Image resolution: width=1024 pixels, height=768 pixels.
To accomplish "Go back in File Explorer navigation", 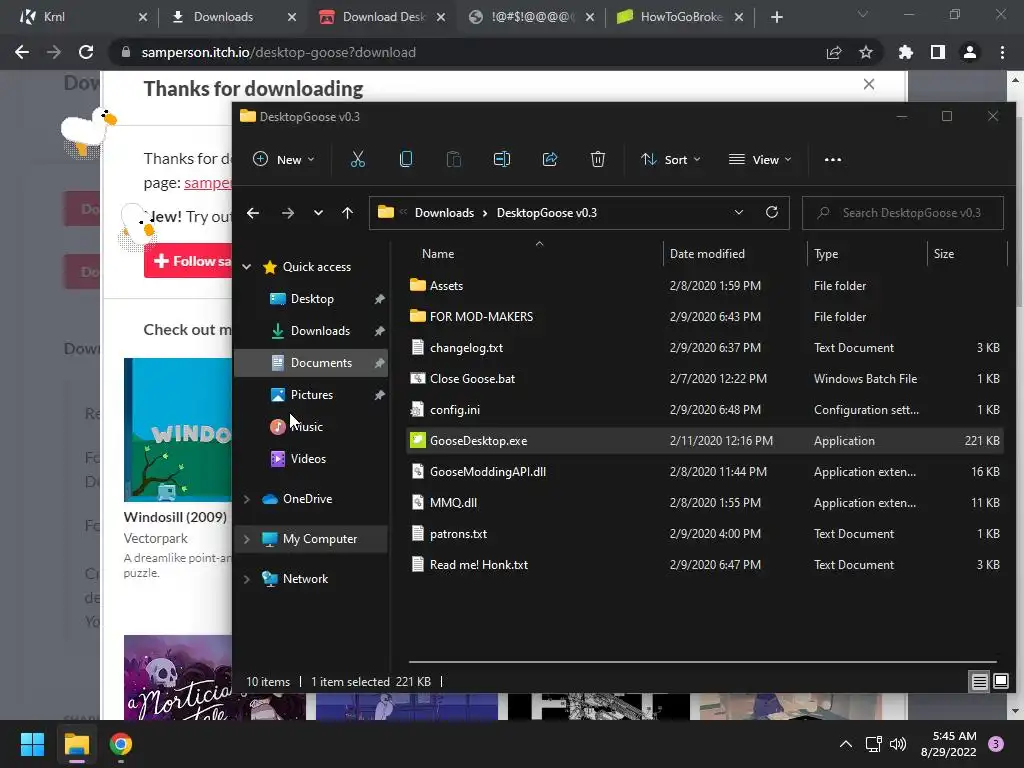I will (x=253, y=213).
